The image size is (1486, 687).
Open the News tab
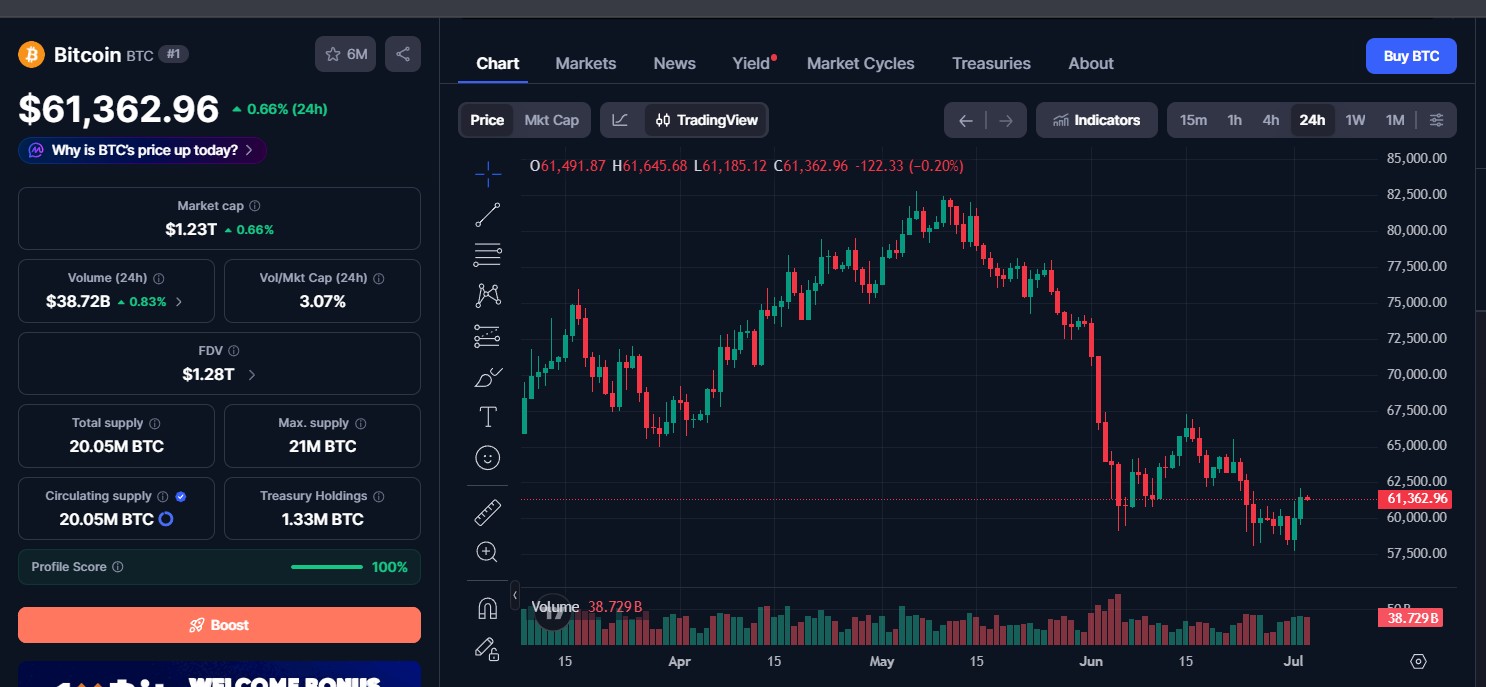coord(675,63)
